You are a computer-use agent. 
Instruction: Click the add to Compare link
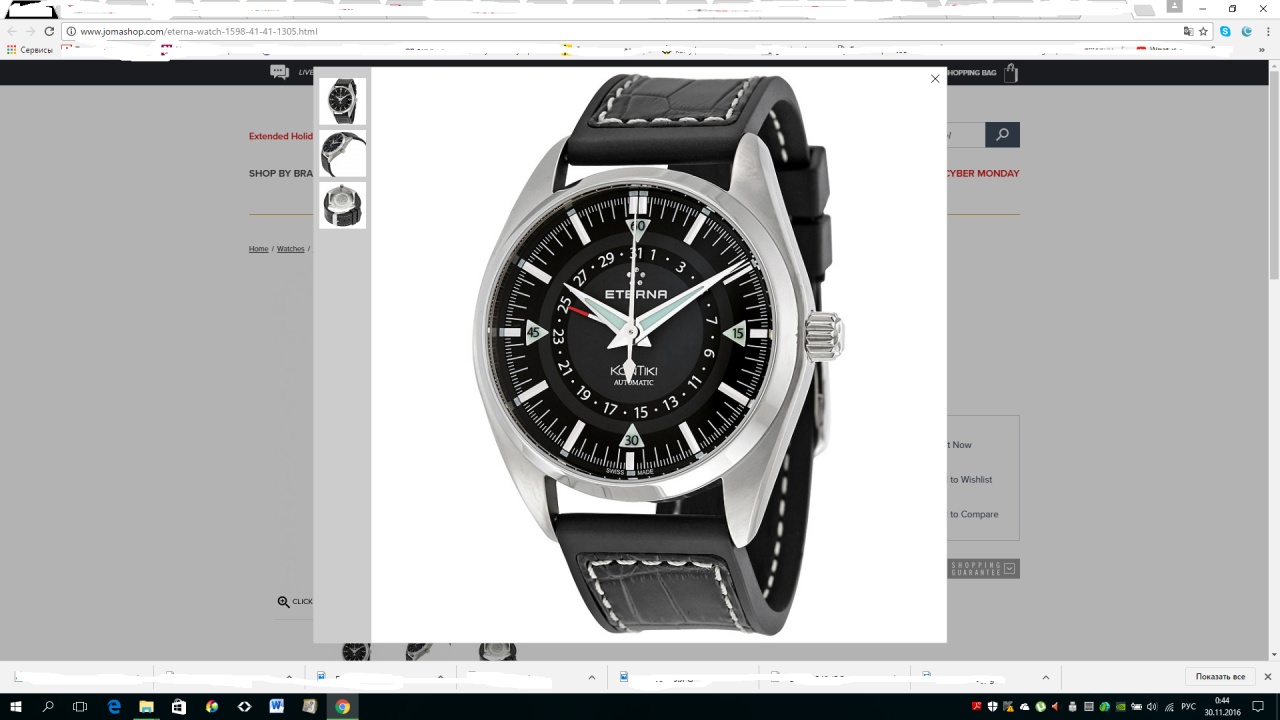coord(974,514)
